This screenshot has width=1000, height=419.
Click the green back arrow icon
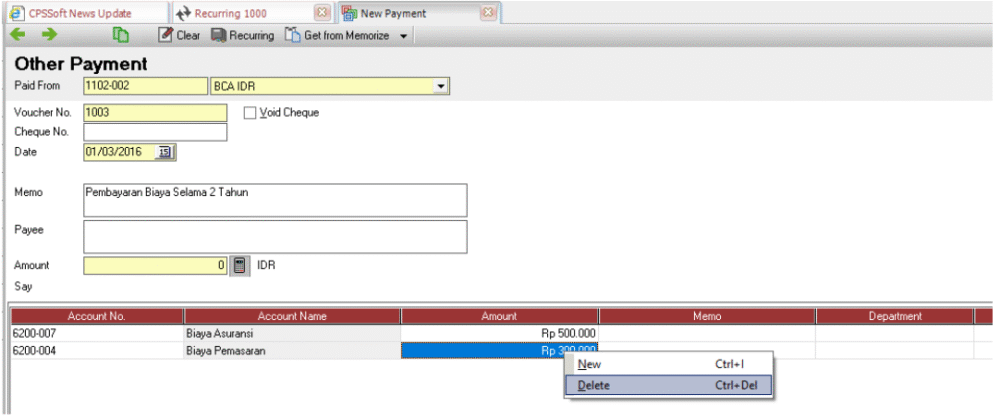click(17, 35)
